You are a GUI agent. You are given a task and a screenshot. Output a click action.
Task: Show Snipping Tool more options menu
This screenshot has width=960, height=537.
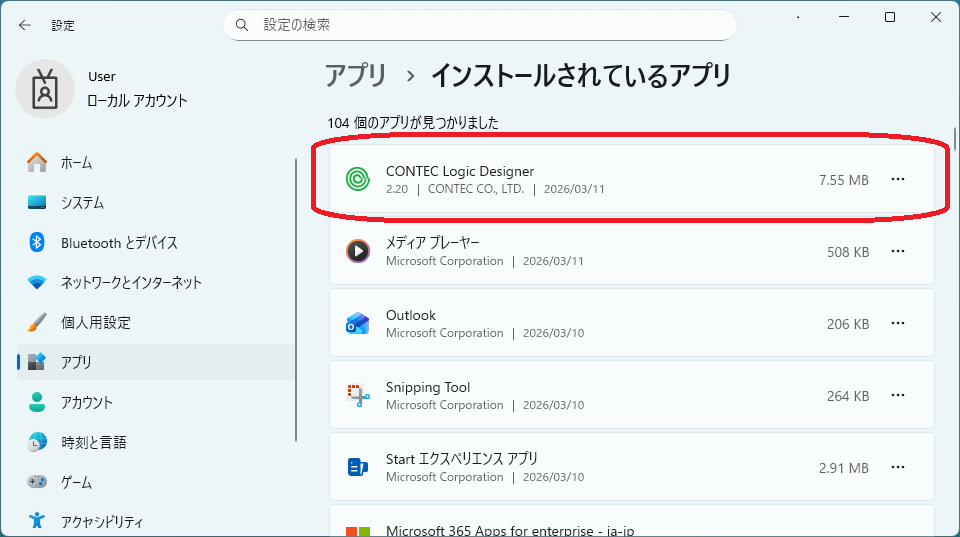pos(898,395)
